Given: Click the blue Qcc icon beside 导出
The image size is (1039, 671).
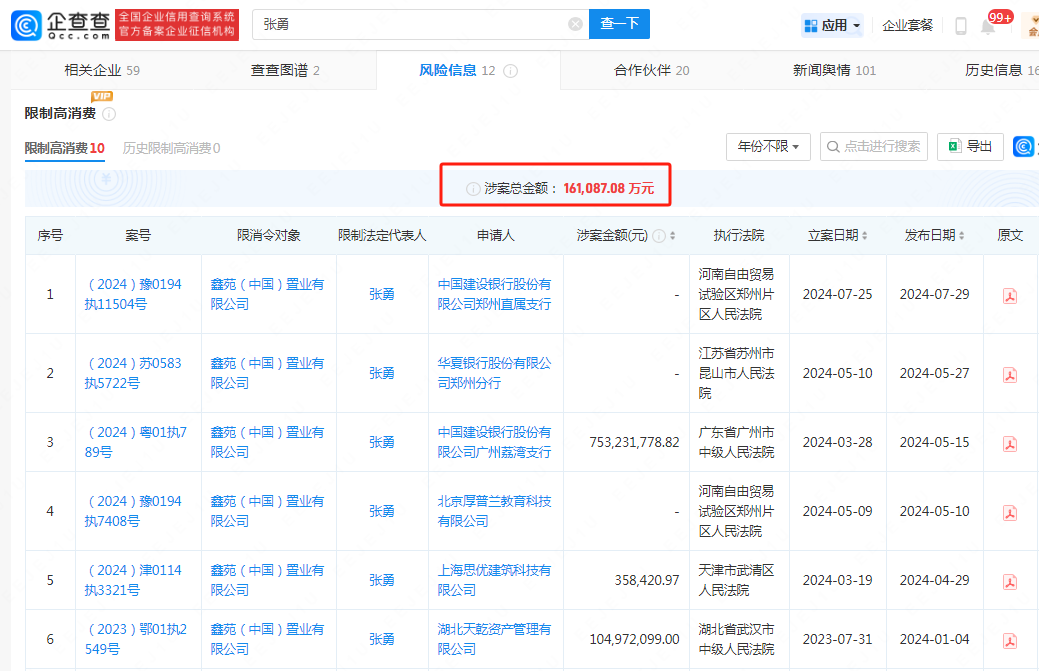Looking at the screenshot, I should (x=1023, y=147).
